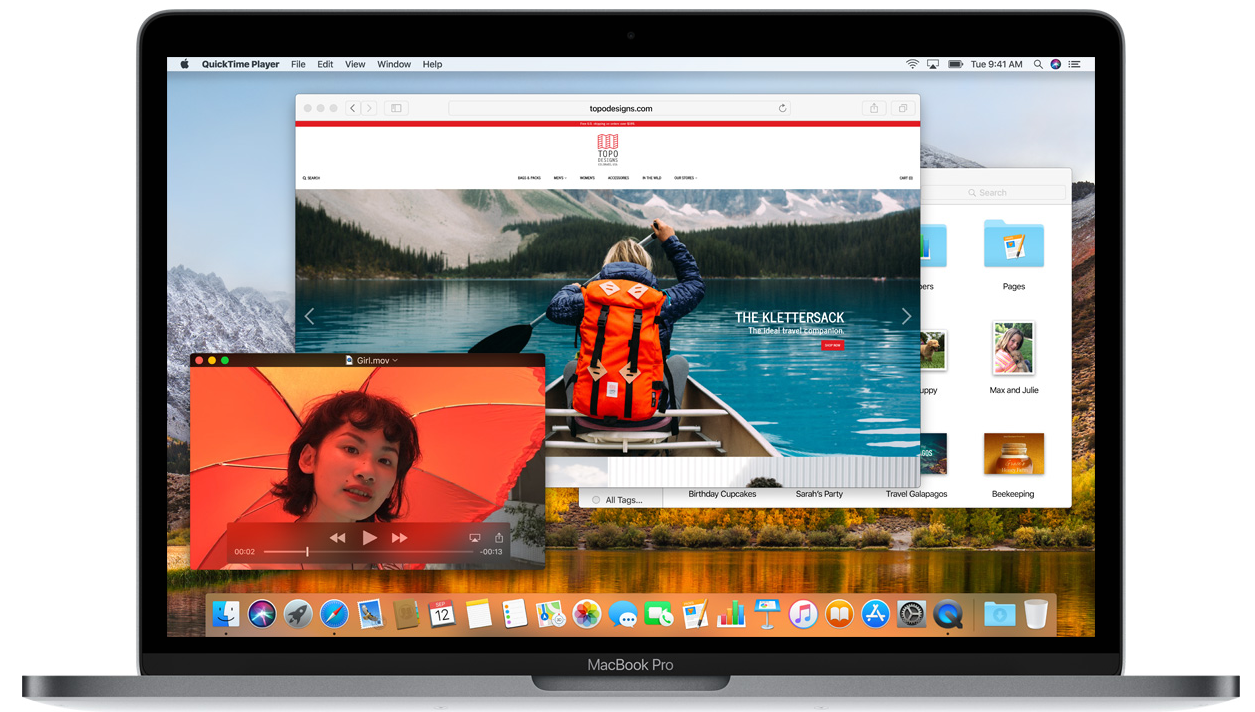Select the Birthday Cupcakes file name
The height and width of the screenshot is (712, 1255).
pos(722,494)
